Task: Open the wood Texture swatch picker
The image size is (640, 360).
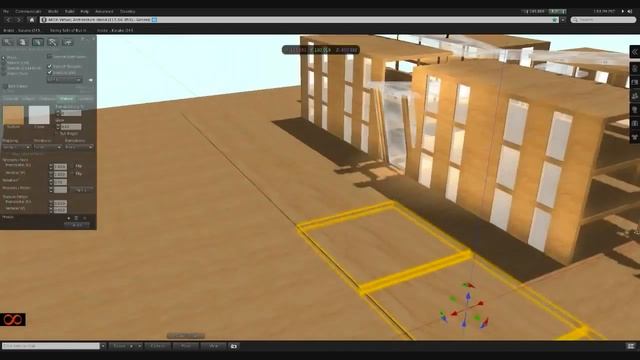Action: [x=13, y=115]
